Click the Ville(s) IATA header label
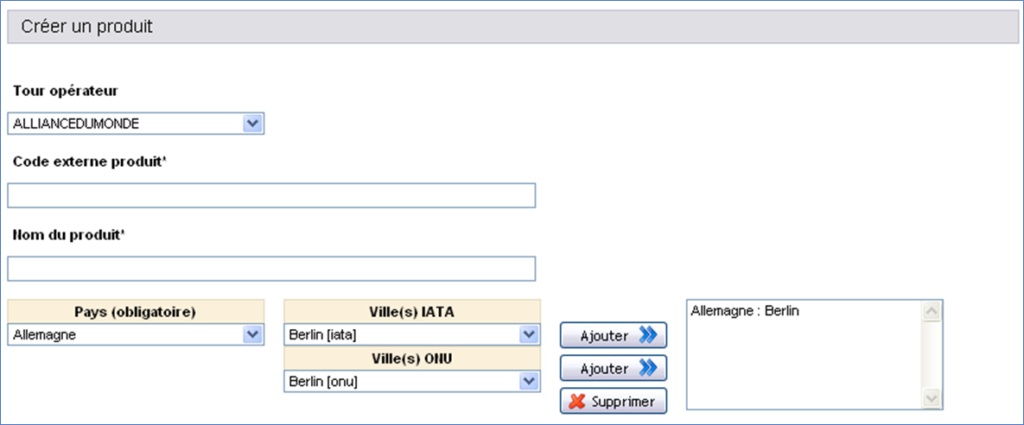 [411, 311]
